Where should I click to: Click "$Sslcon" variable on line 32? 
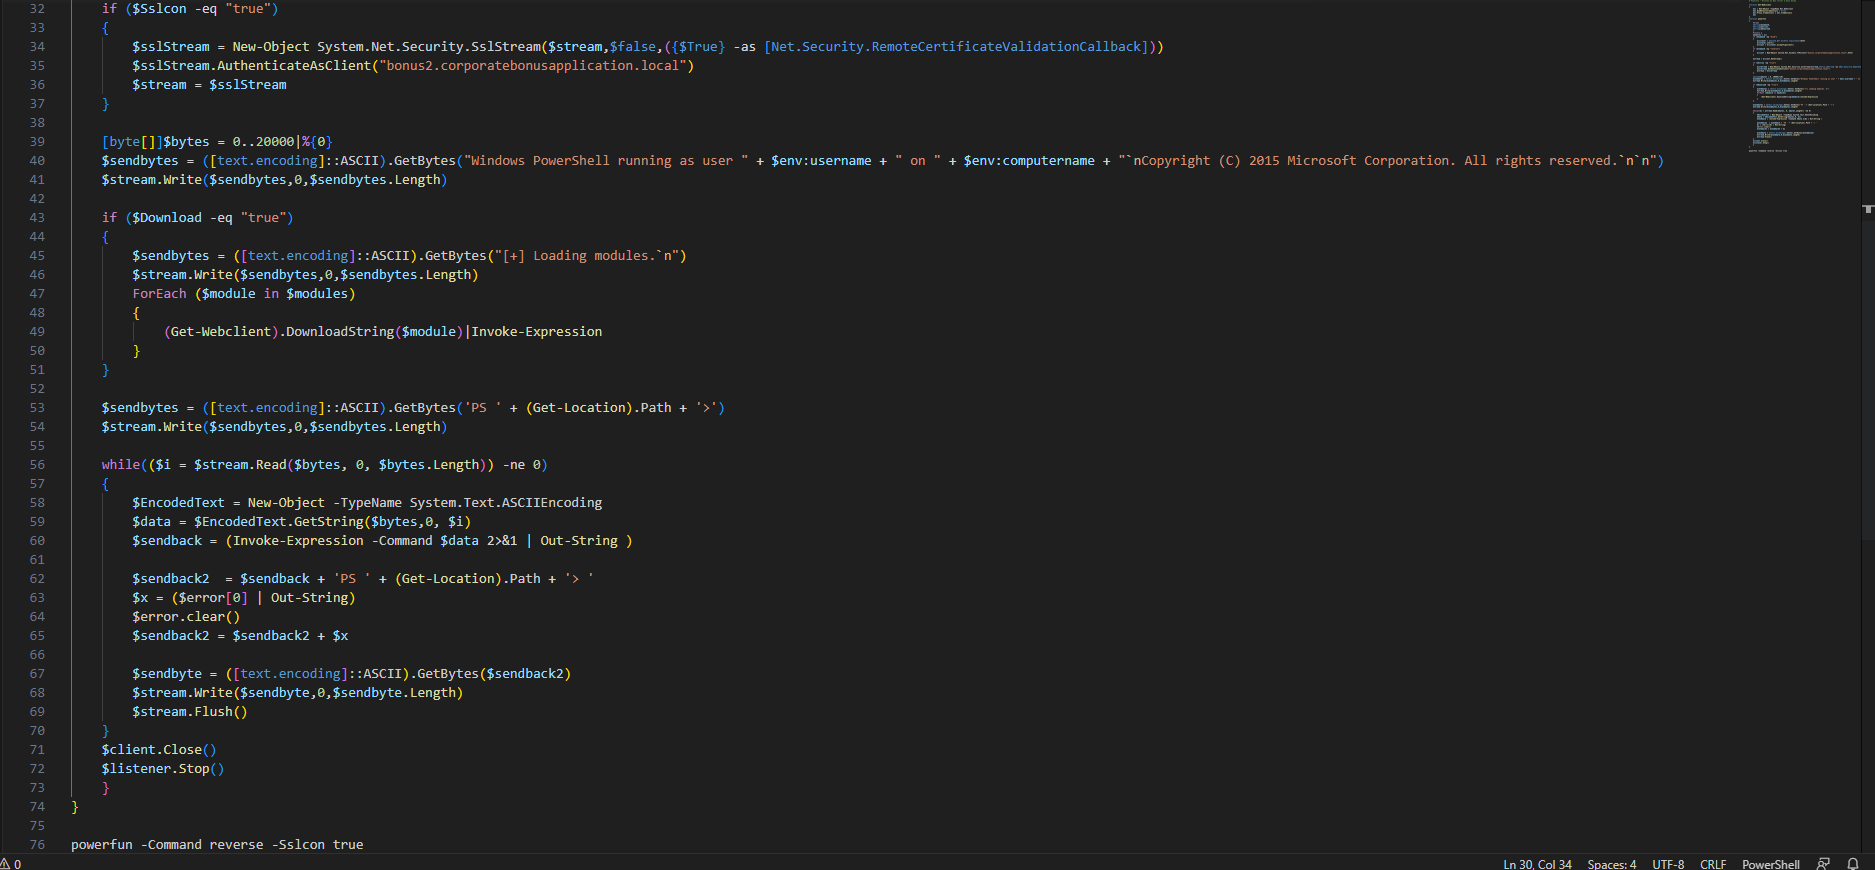[x=159, y=8]
